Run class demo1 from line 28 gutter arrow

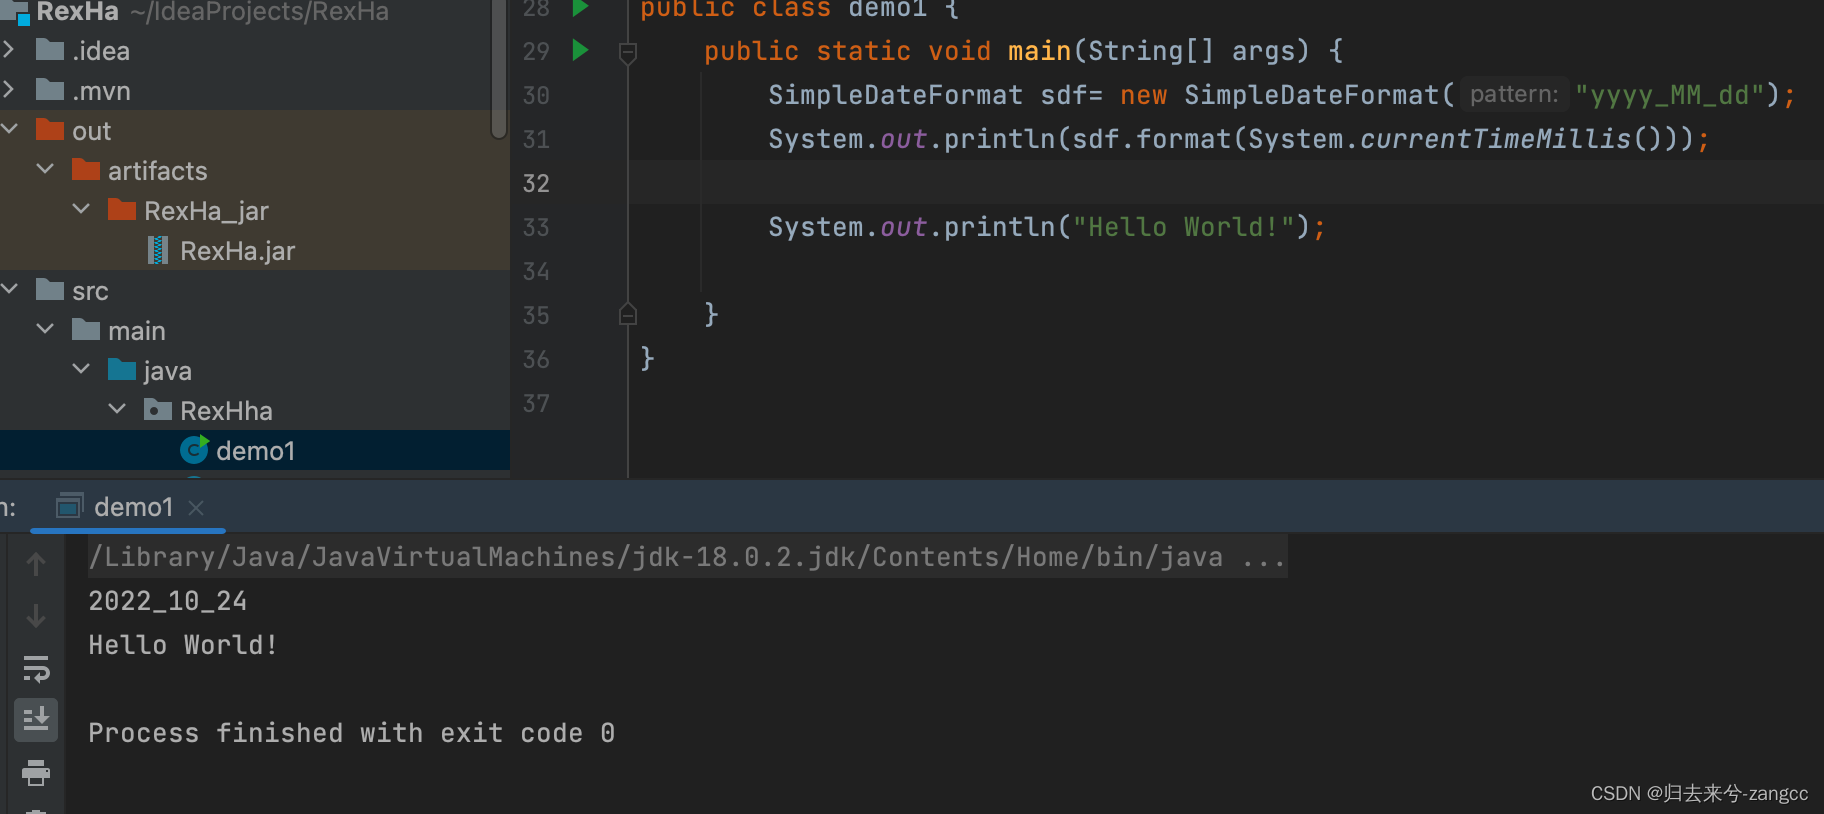coord(580,8)
